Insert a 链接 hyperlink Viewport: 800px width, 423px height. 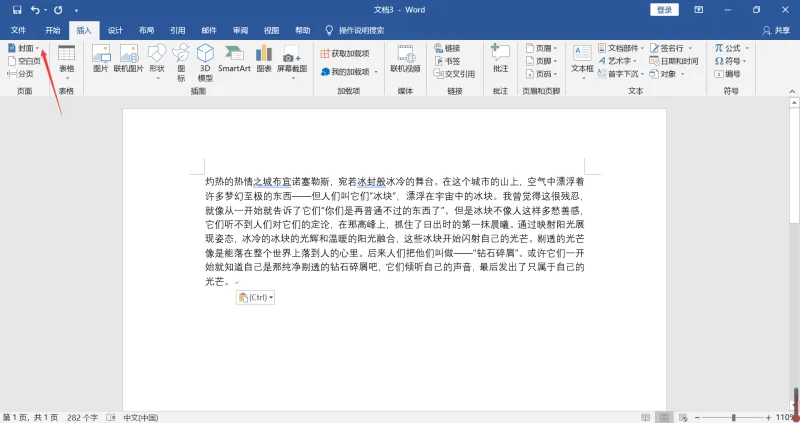(x=447, y=48)
